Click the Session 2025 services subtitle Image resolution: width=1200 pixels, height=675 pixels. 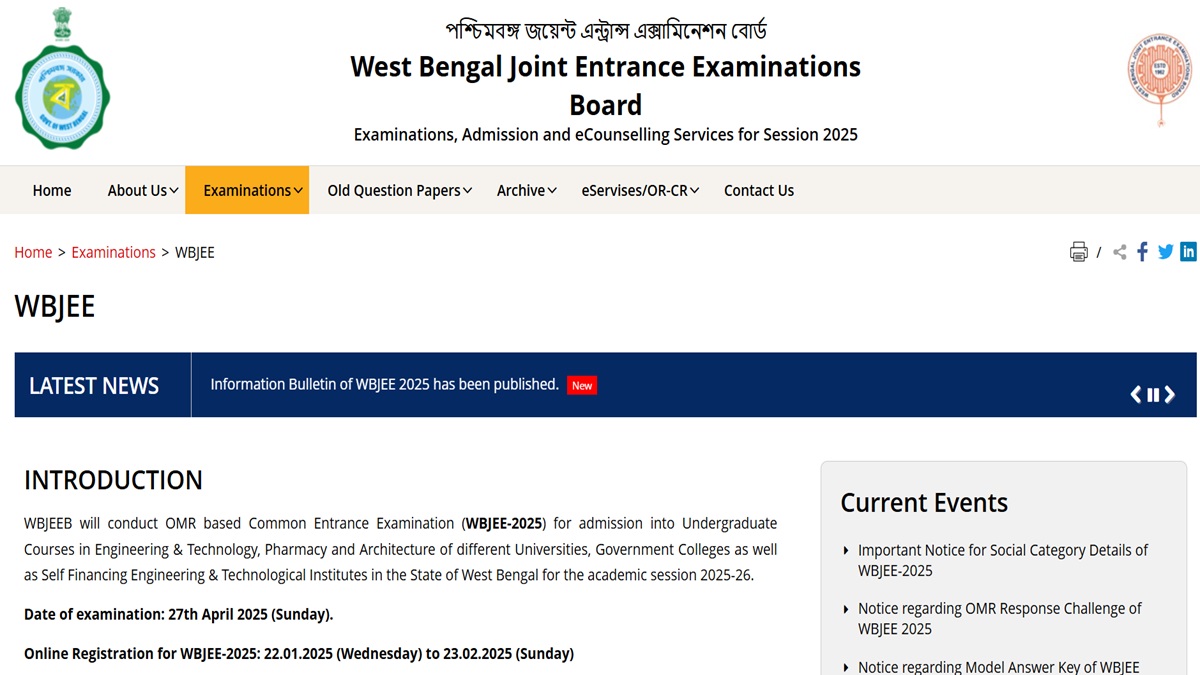[606, 134]
